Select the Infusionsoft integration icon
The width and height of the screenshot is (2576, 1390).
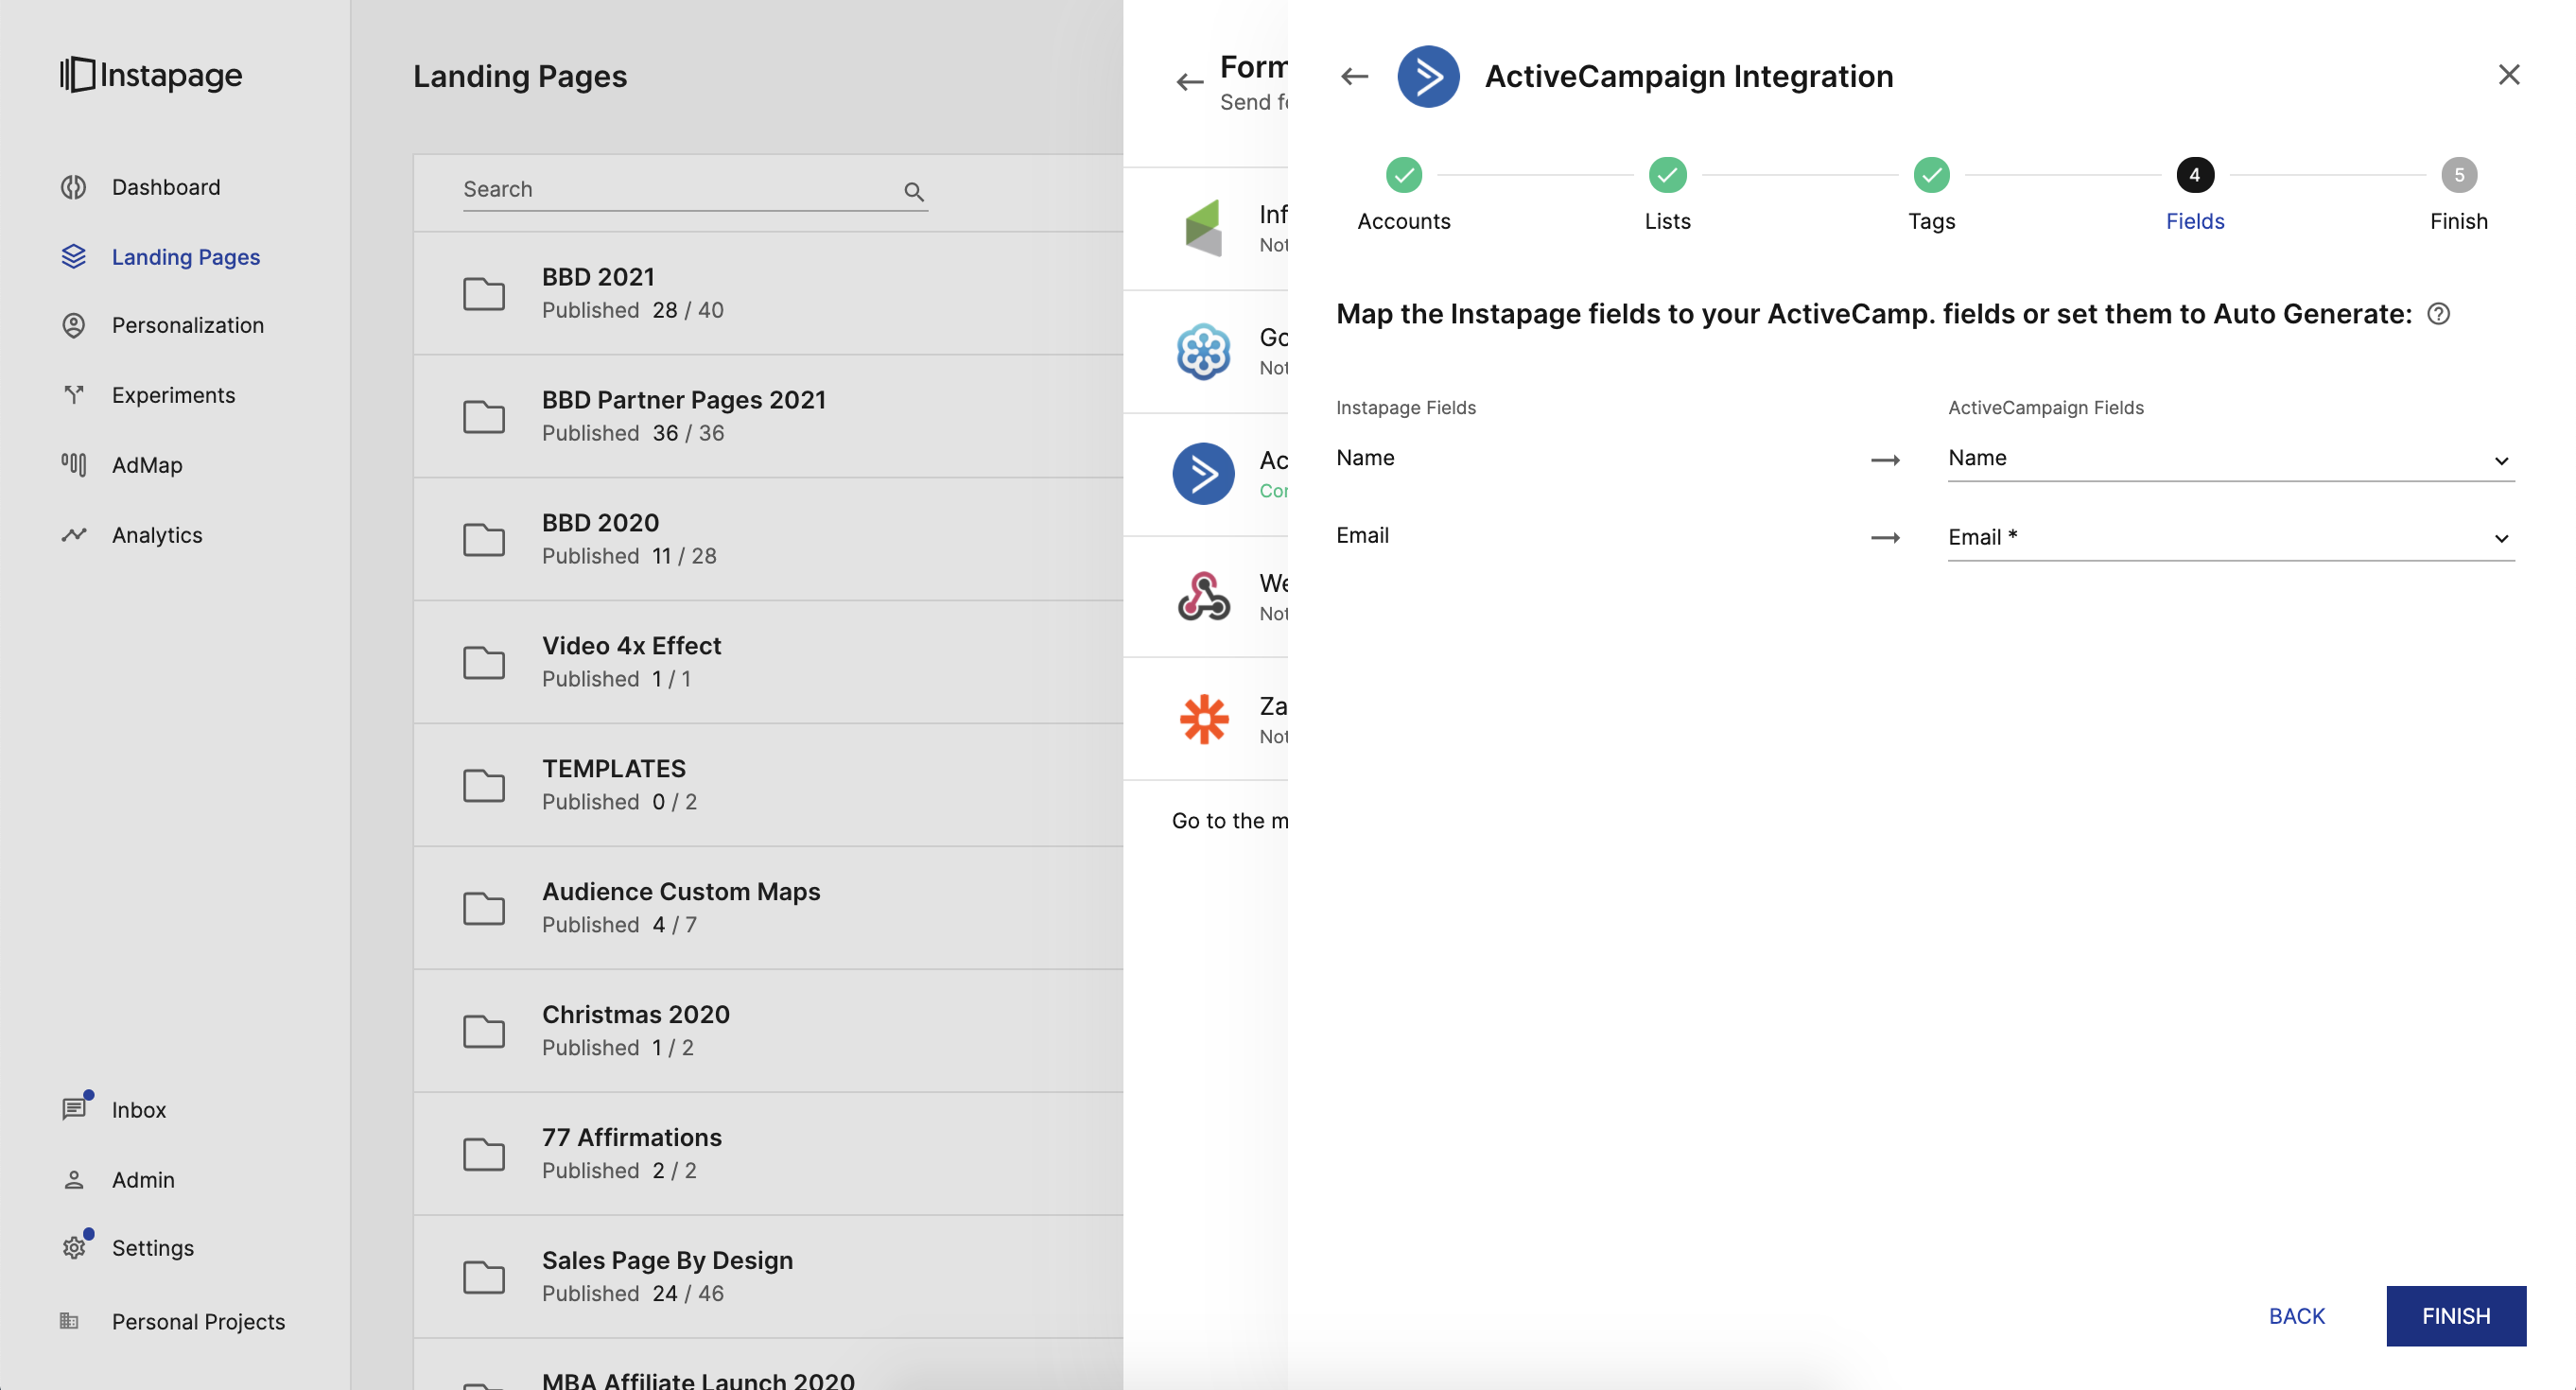(1203, 228)
